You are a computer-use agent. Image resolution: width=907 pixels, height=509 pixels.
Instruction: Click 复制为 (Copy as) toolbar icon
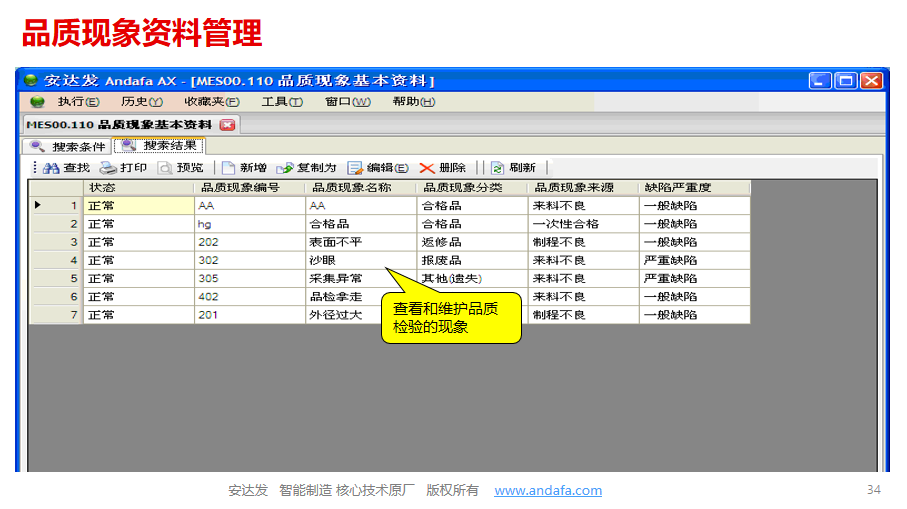[285, 168]
